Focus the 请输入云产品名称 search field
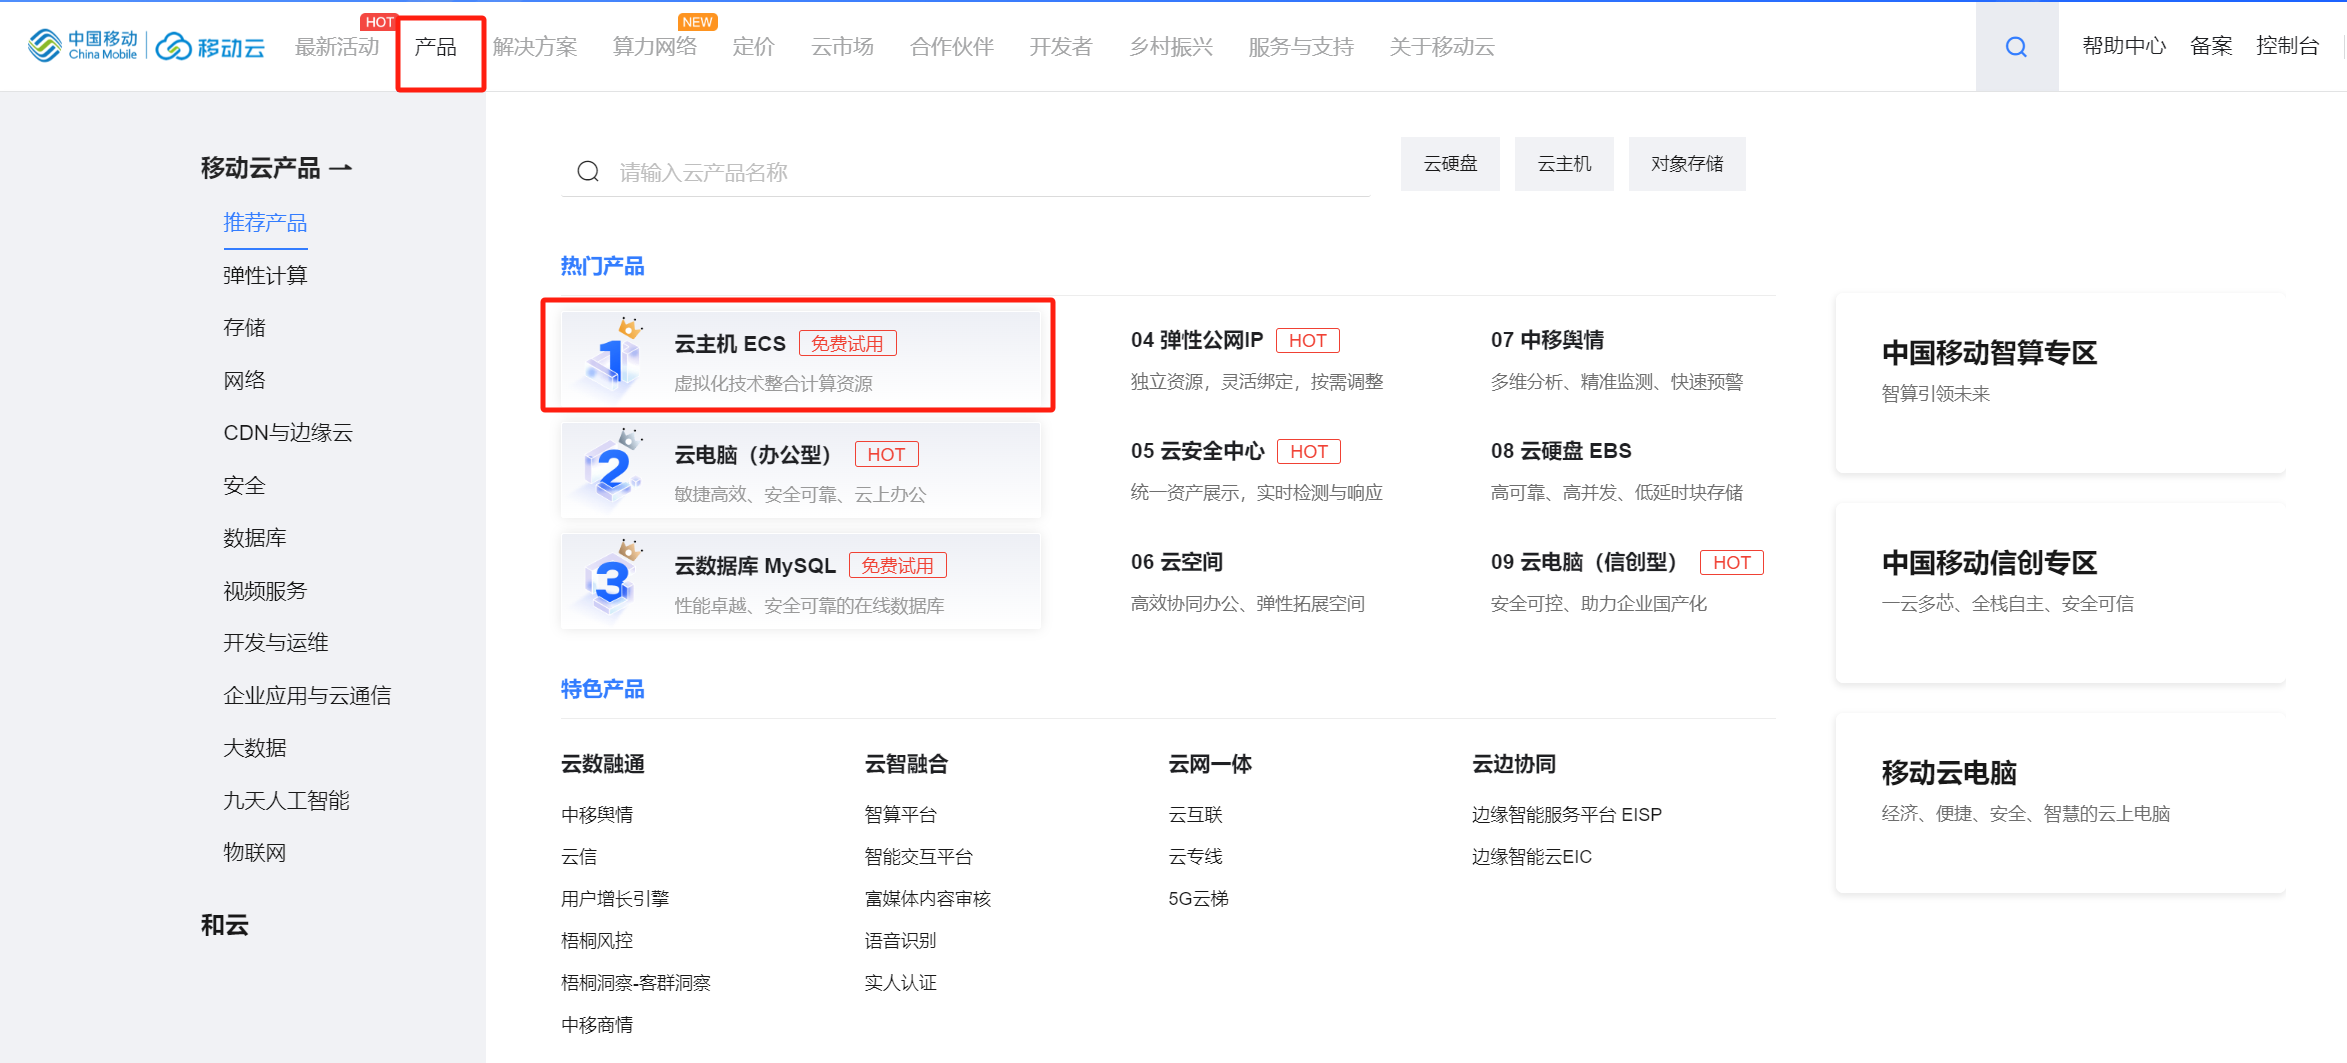2347x1063 pixels. point(965,172)
